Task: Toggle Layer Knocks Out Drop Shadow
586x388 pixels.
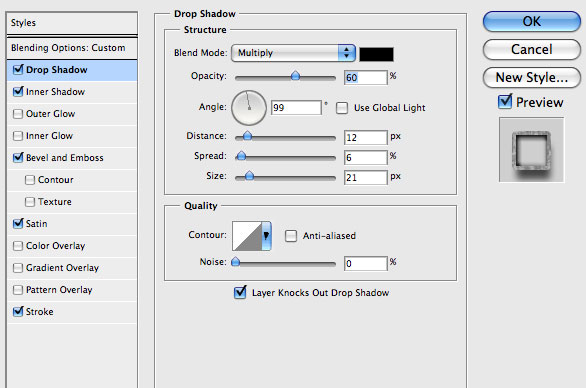Action: (240, 292)
